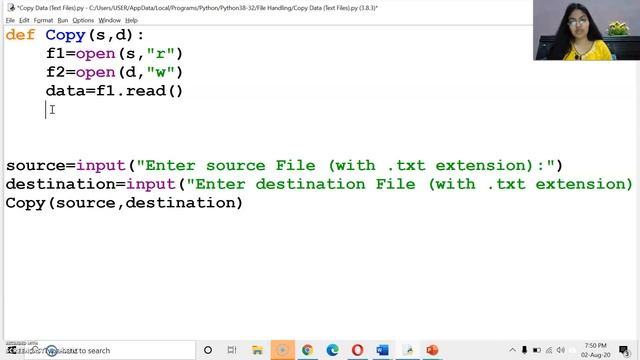Open Microsoft Word from the taskbar
This screenshot has width=640, height=360.
[382, 350]
